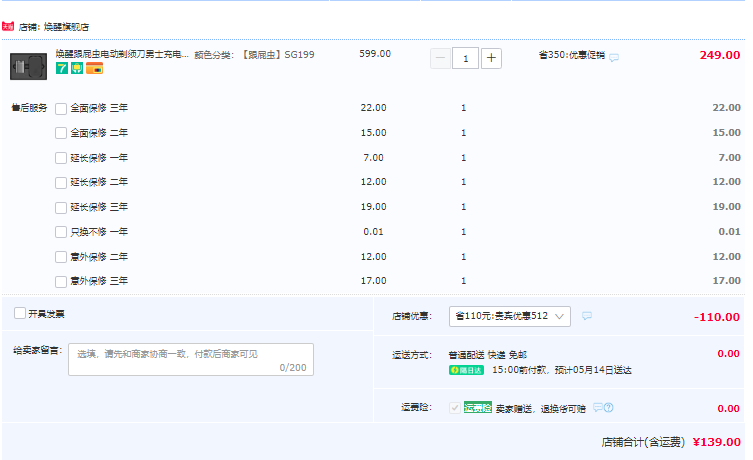The image size is (753, 460).
Task: Click the Tmall logo beside the store name
Action: [8, 26]
